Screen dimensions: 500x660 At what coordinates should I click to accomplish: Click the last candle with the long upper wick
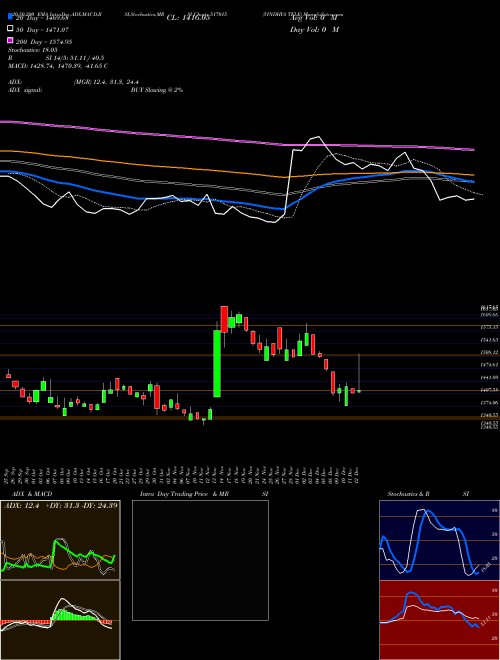(359, 391)
